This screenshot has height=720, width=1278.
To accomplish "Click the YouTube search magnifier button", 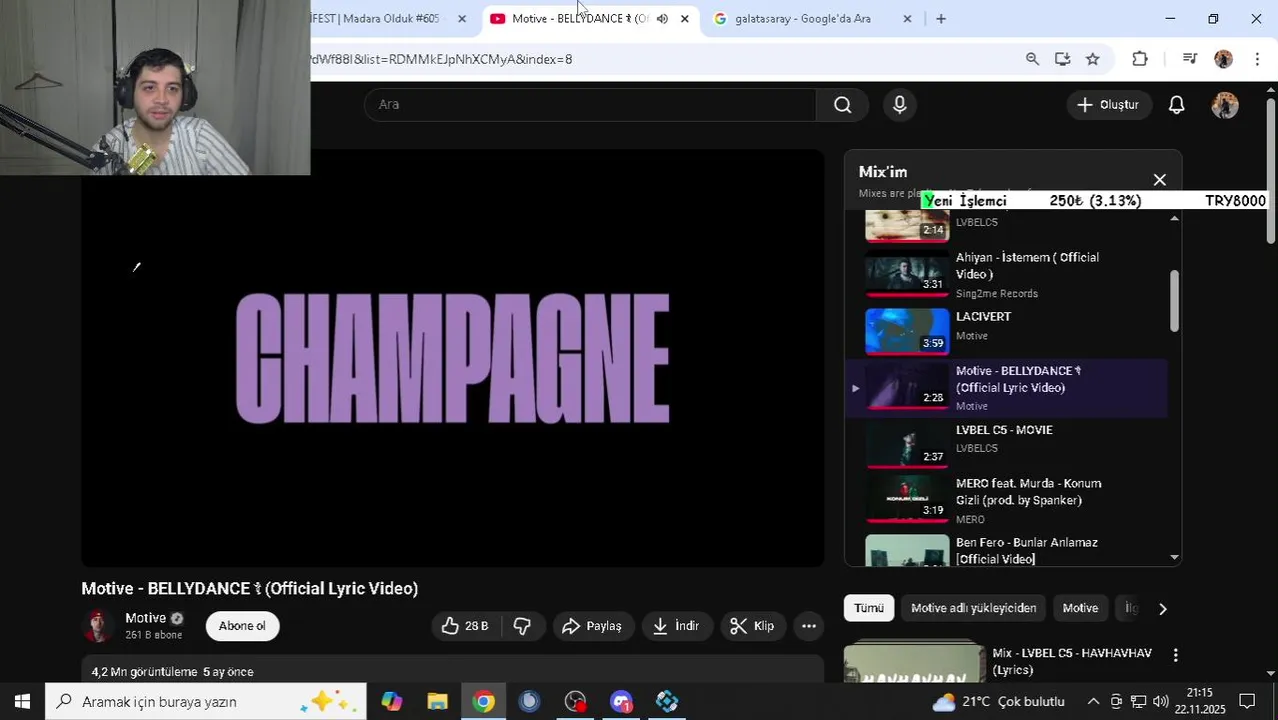I will 843,105.
